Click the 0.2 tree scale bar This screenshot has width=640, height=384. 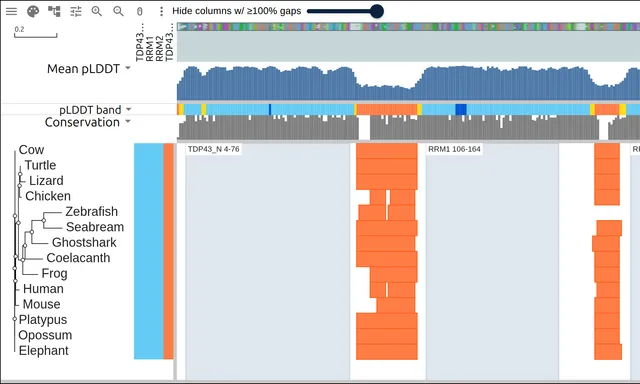[36, 32]
